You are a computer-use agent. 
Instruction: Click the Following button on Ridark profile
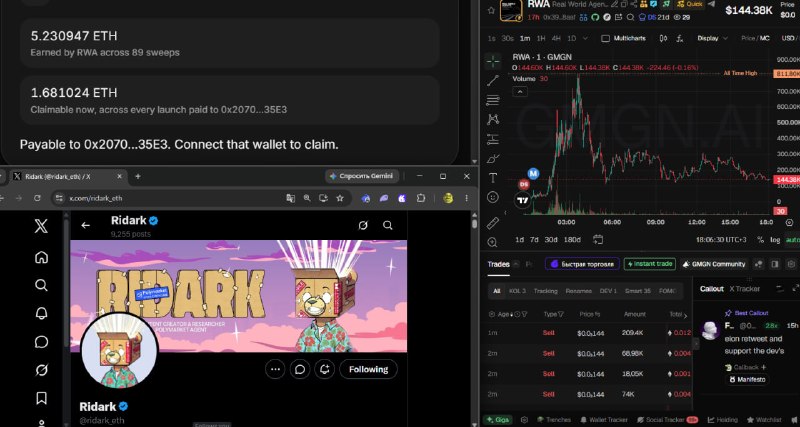368,369
